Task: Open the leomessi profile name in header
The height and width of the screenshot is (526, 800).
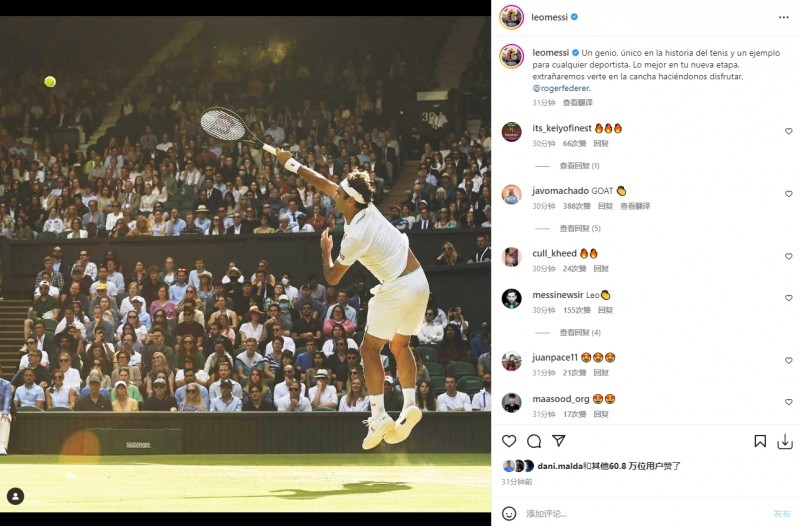Action: coord(549,17)
